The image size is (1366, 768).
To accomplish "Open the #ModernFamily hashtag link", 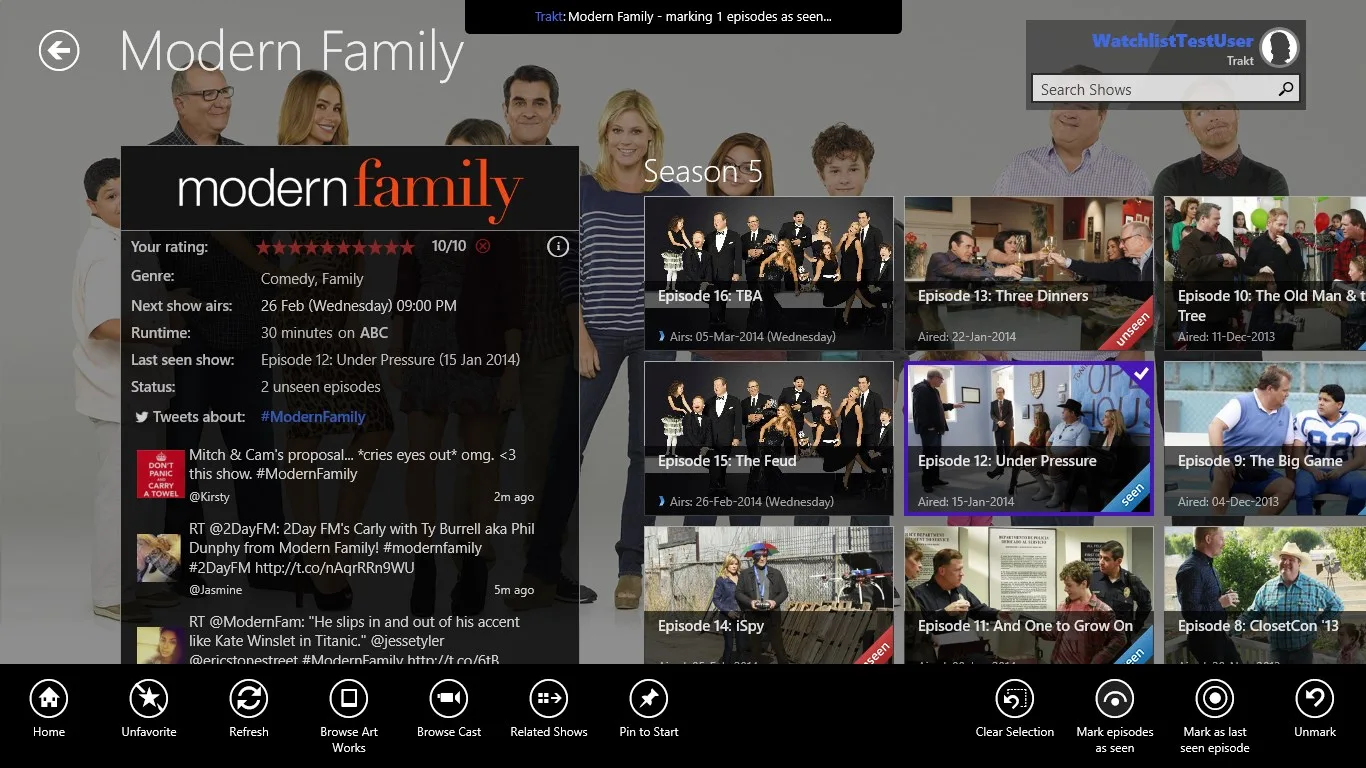I will (313, 417).
